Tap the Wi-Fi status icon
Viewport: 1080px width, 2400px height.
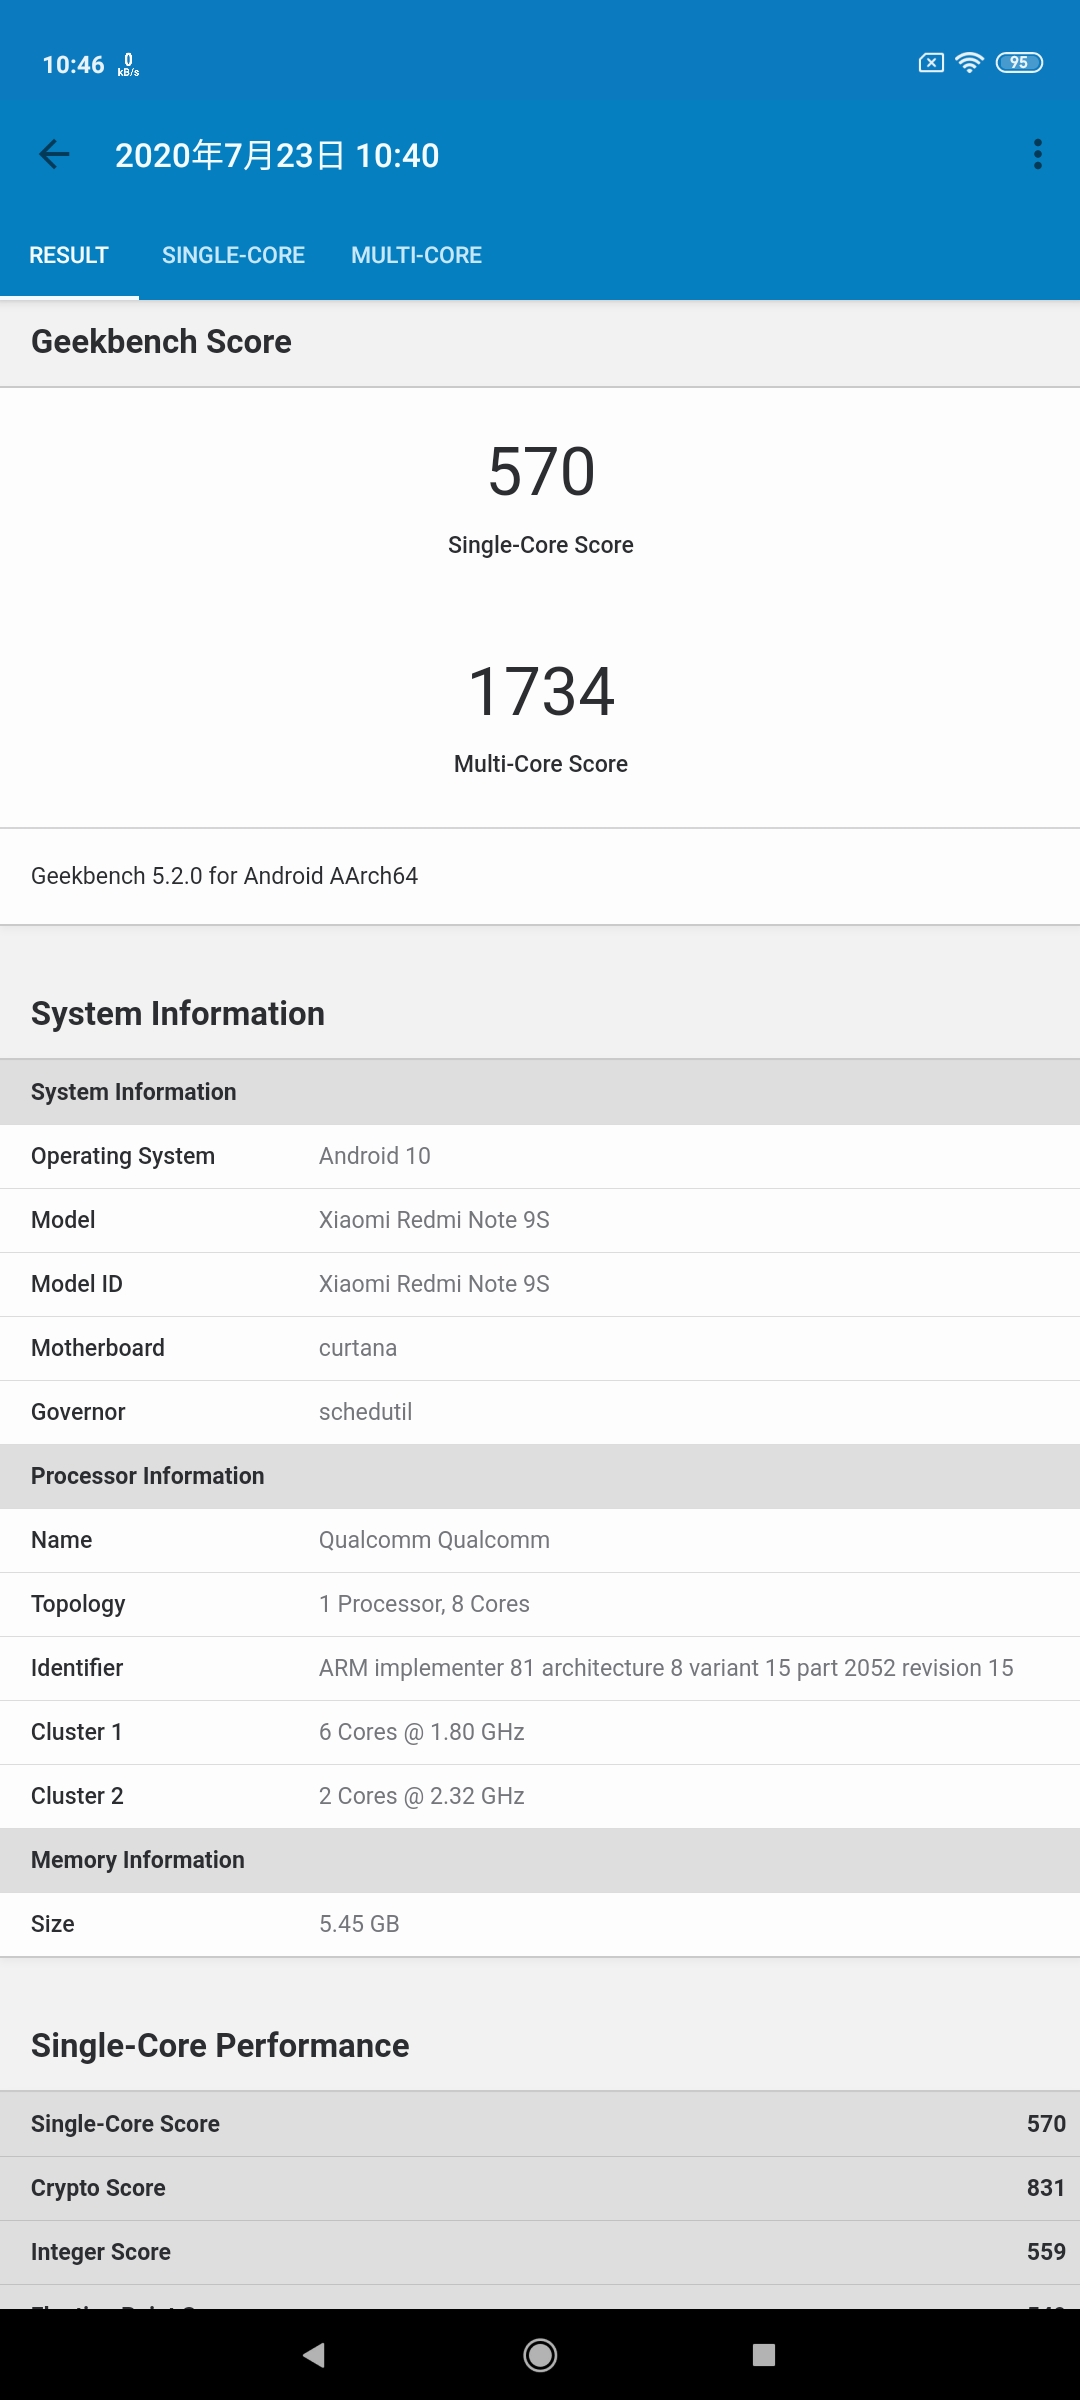969,63
